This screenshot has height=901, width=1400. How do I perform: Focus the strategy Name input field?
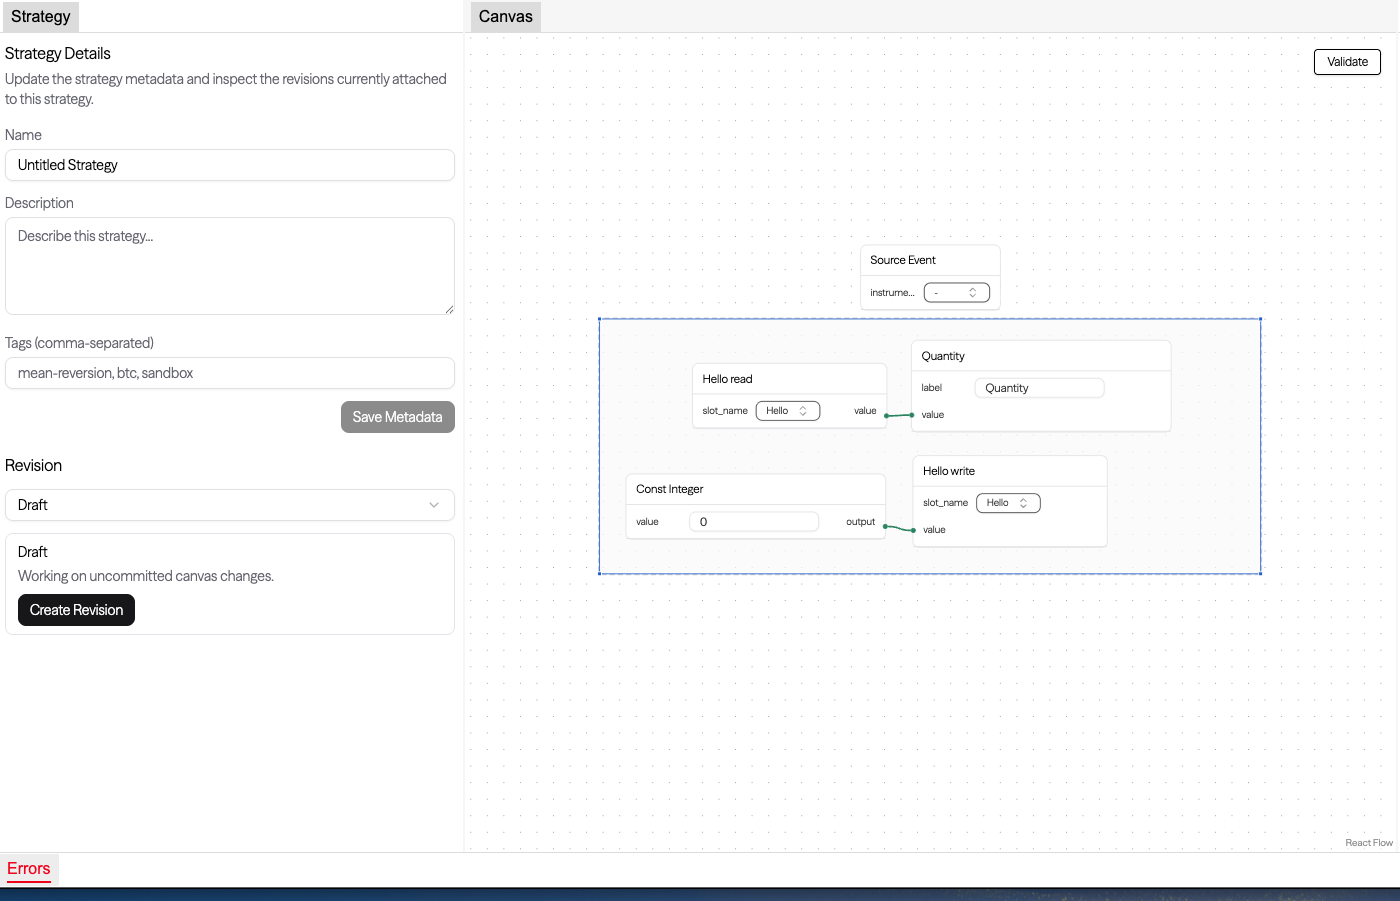[x=230, y=165]
